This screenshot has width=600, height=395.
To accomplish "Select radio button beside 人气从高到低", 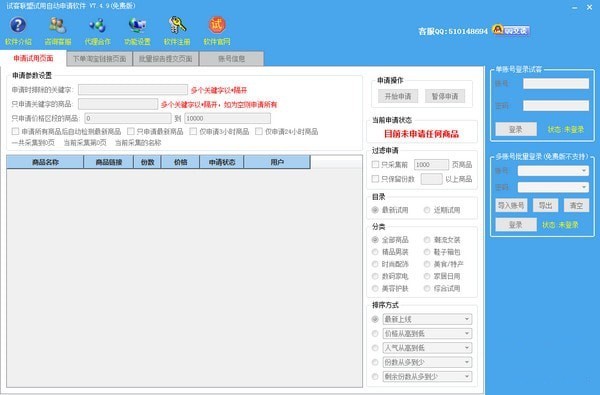I will coord(375,348).
